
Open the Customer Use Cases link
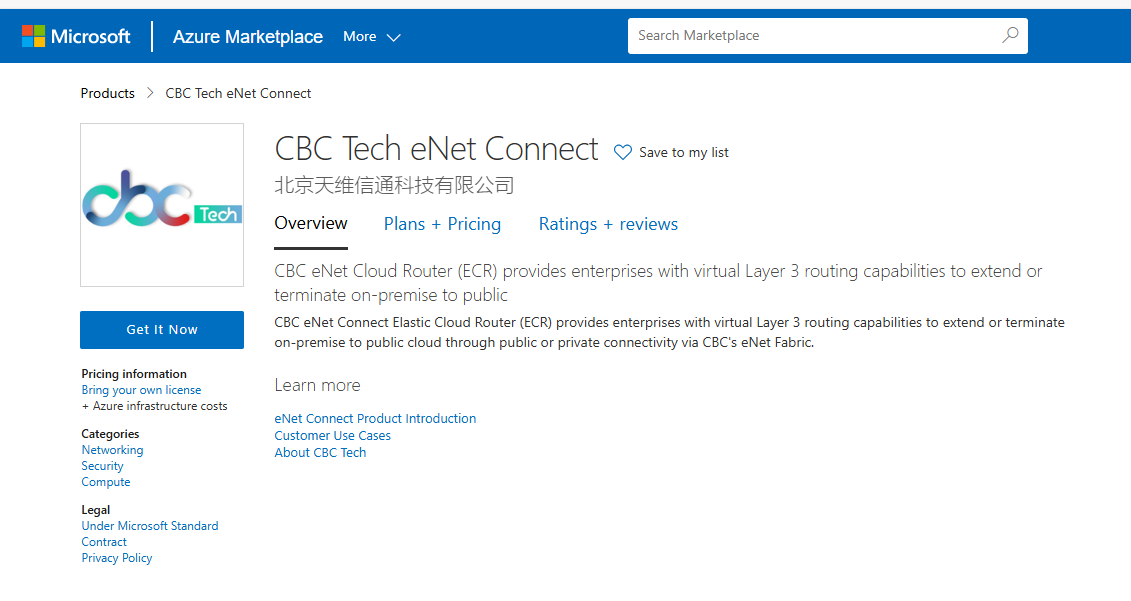[x=332, y=435]
